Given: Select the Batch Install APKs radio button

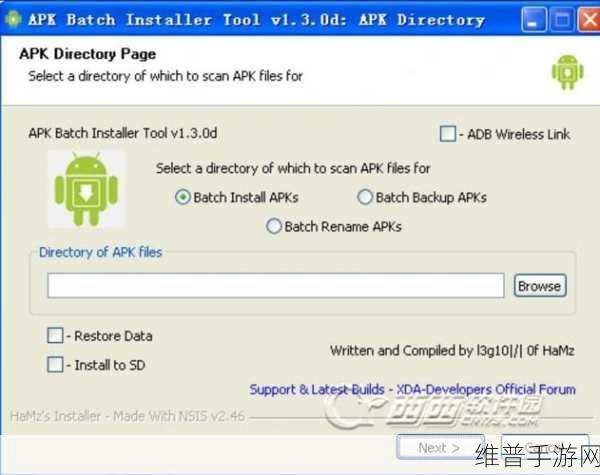Looking at the screenshot, I should [183, 198].
